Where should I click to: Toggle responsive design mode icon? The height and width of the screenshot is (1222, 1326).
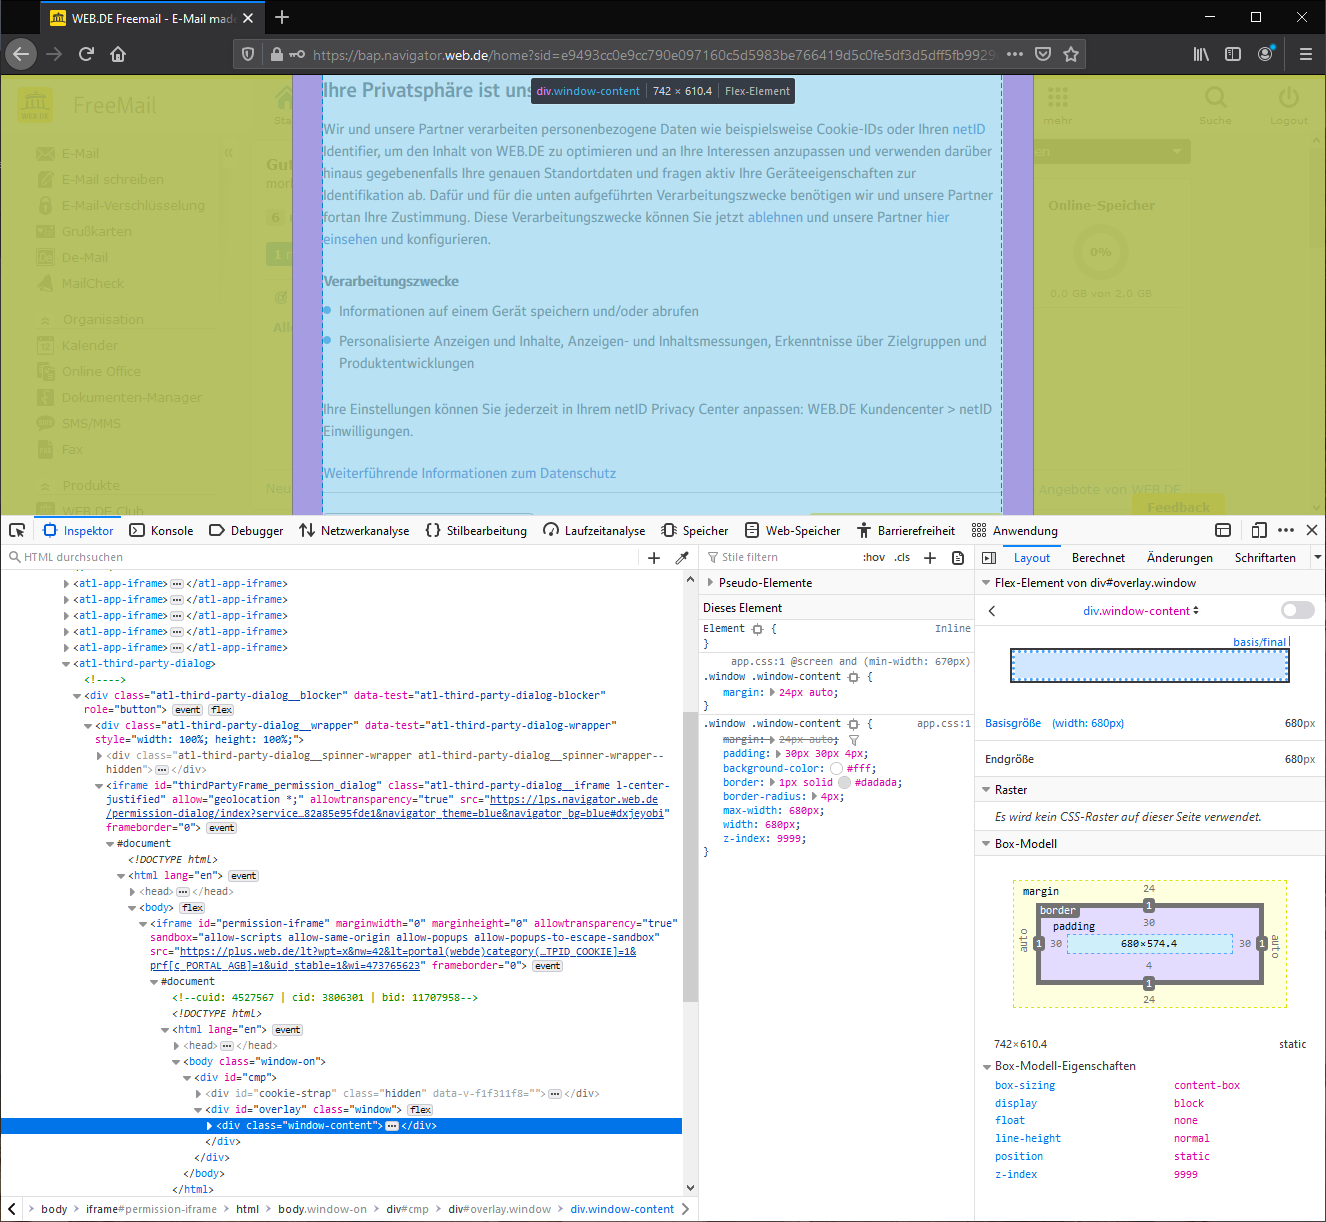1259,530
